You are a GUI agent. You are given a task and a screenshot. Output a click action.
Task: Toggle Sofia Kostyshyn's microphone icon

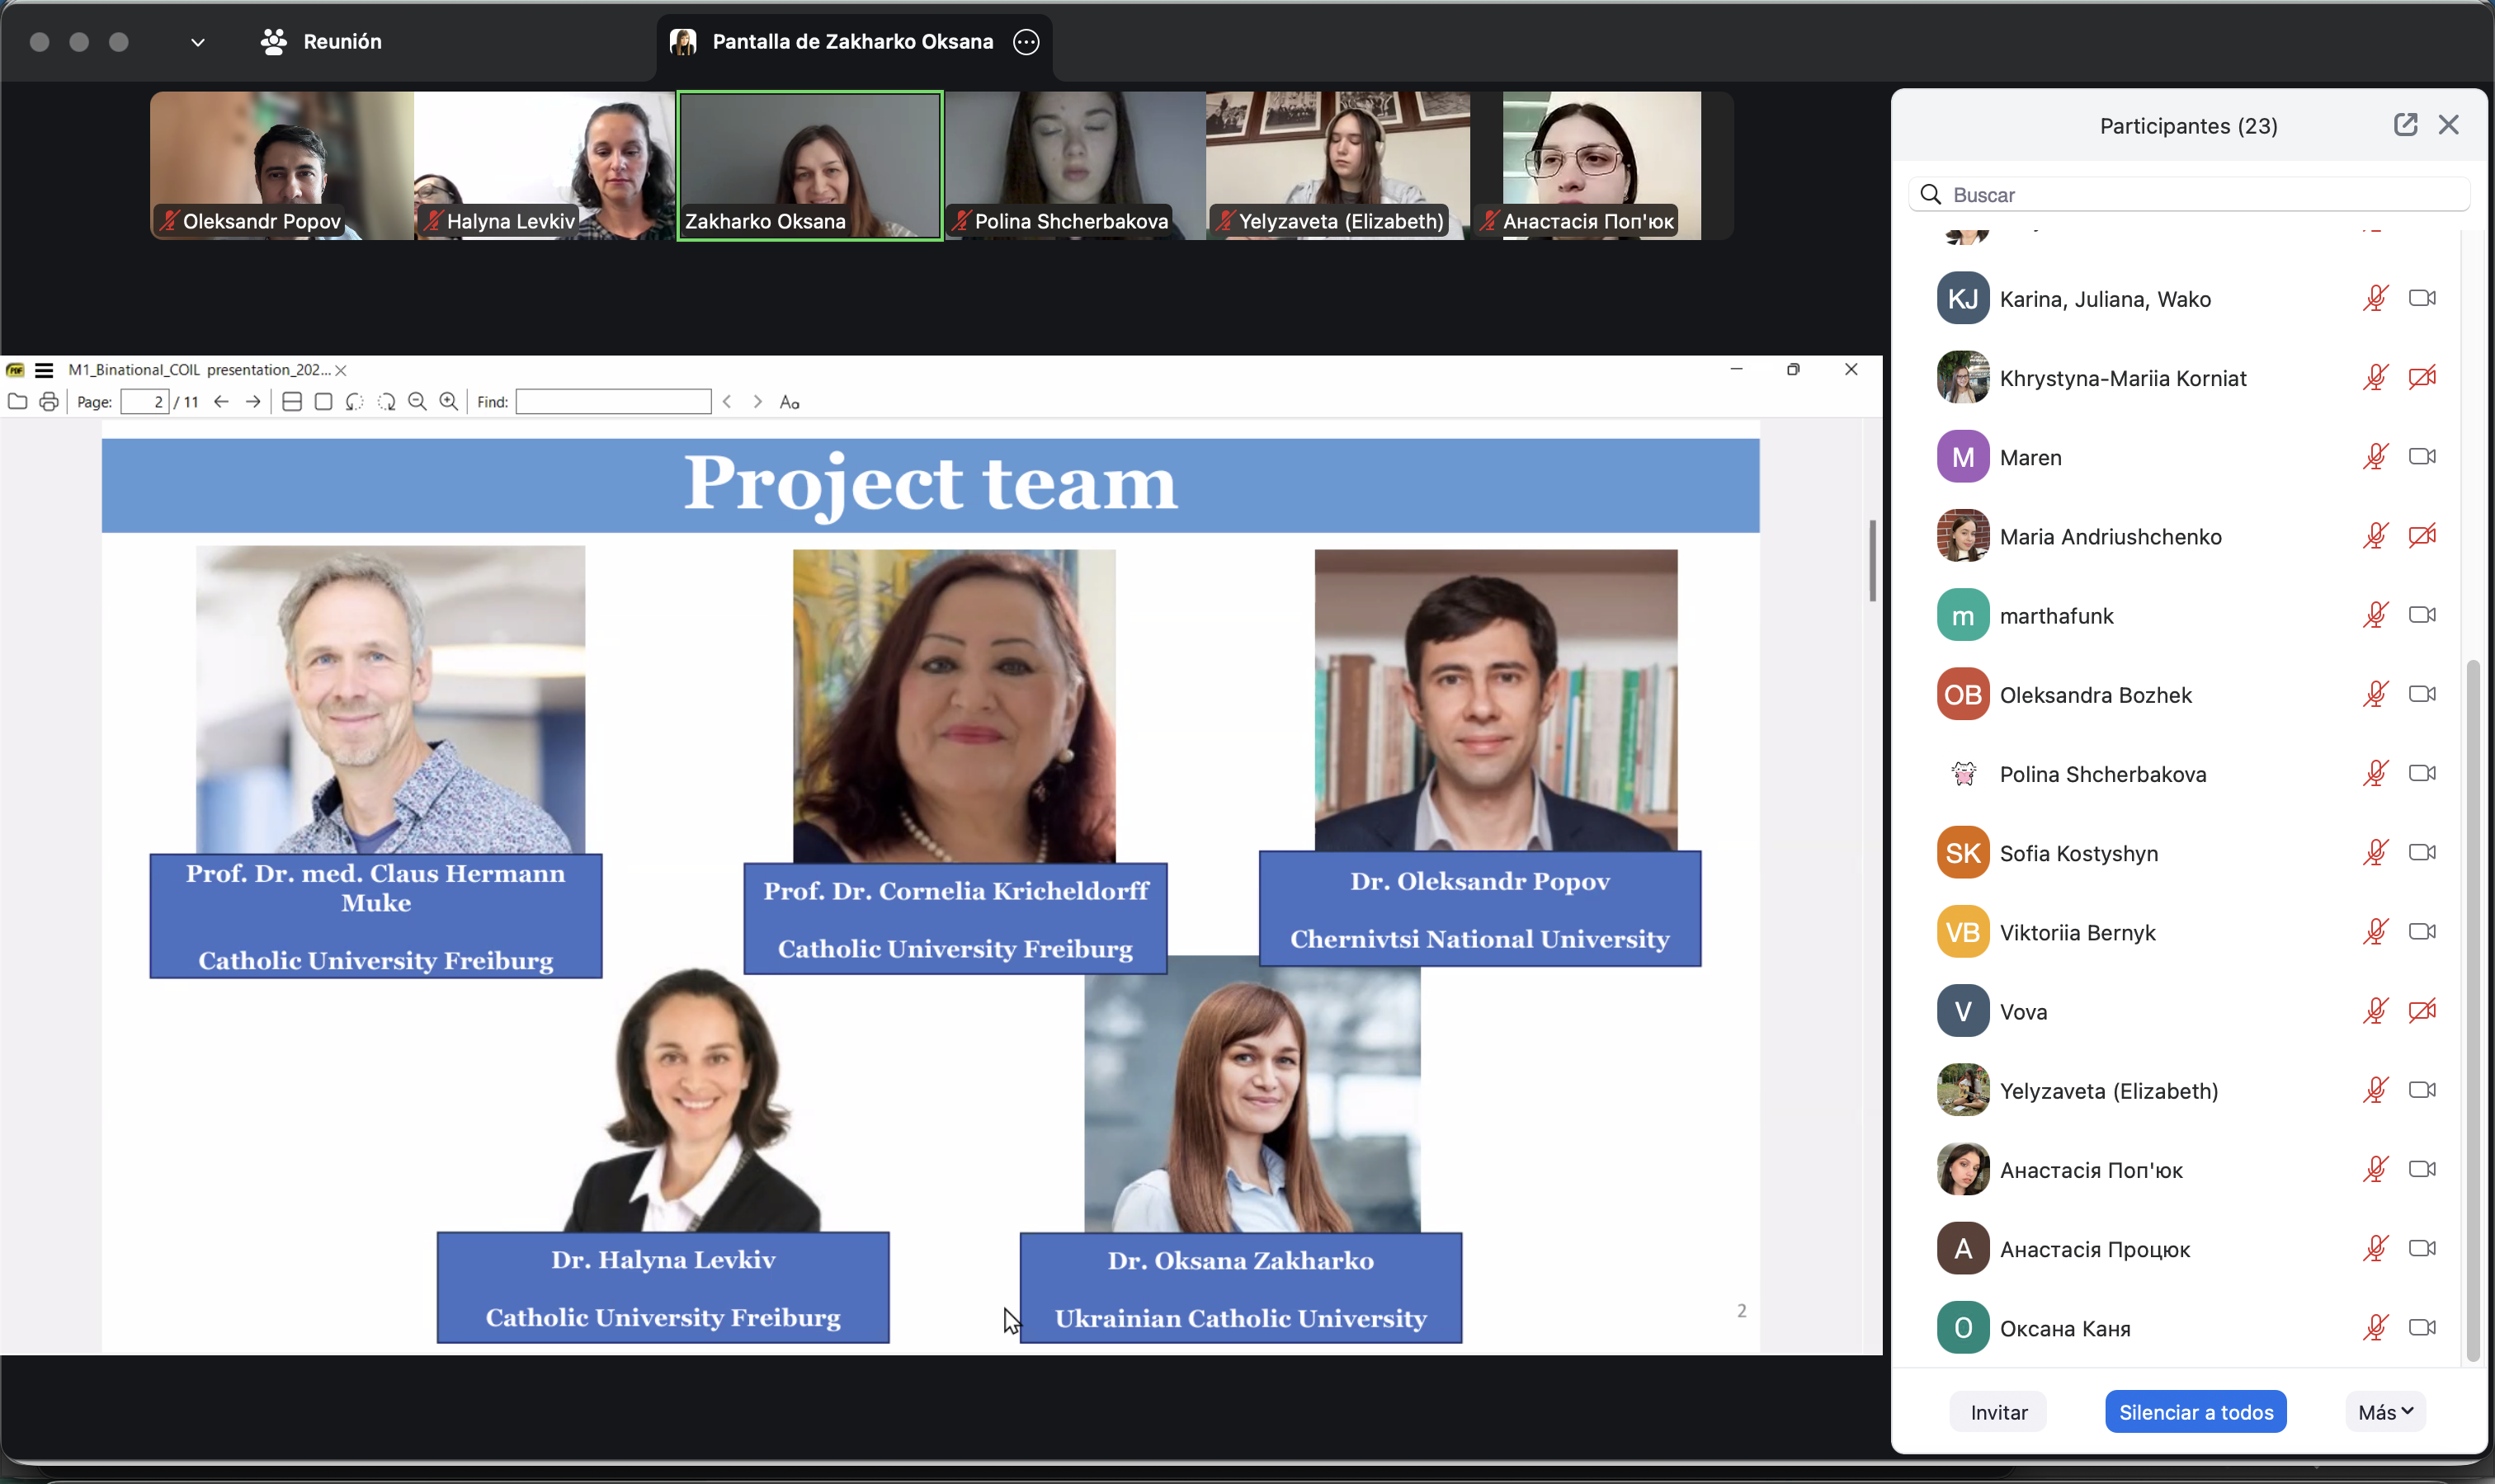[2375, 853]
